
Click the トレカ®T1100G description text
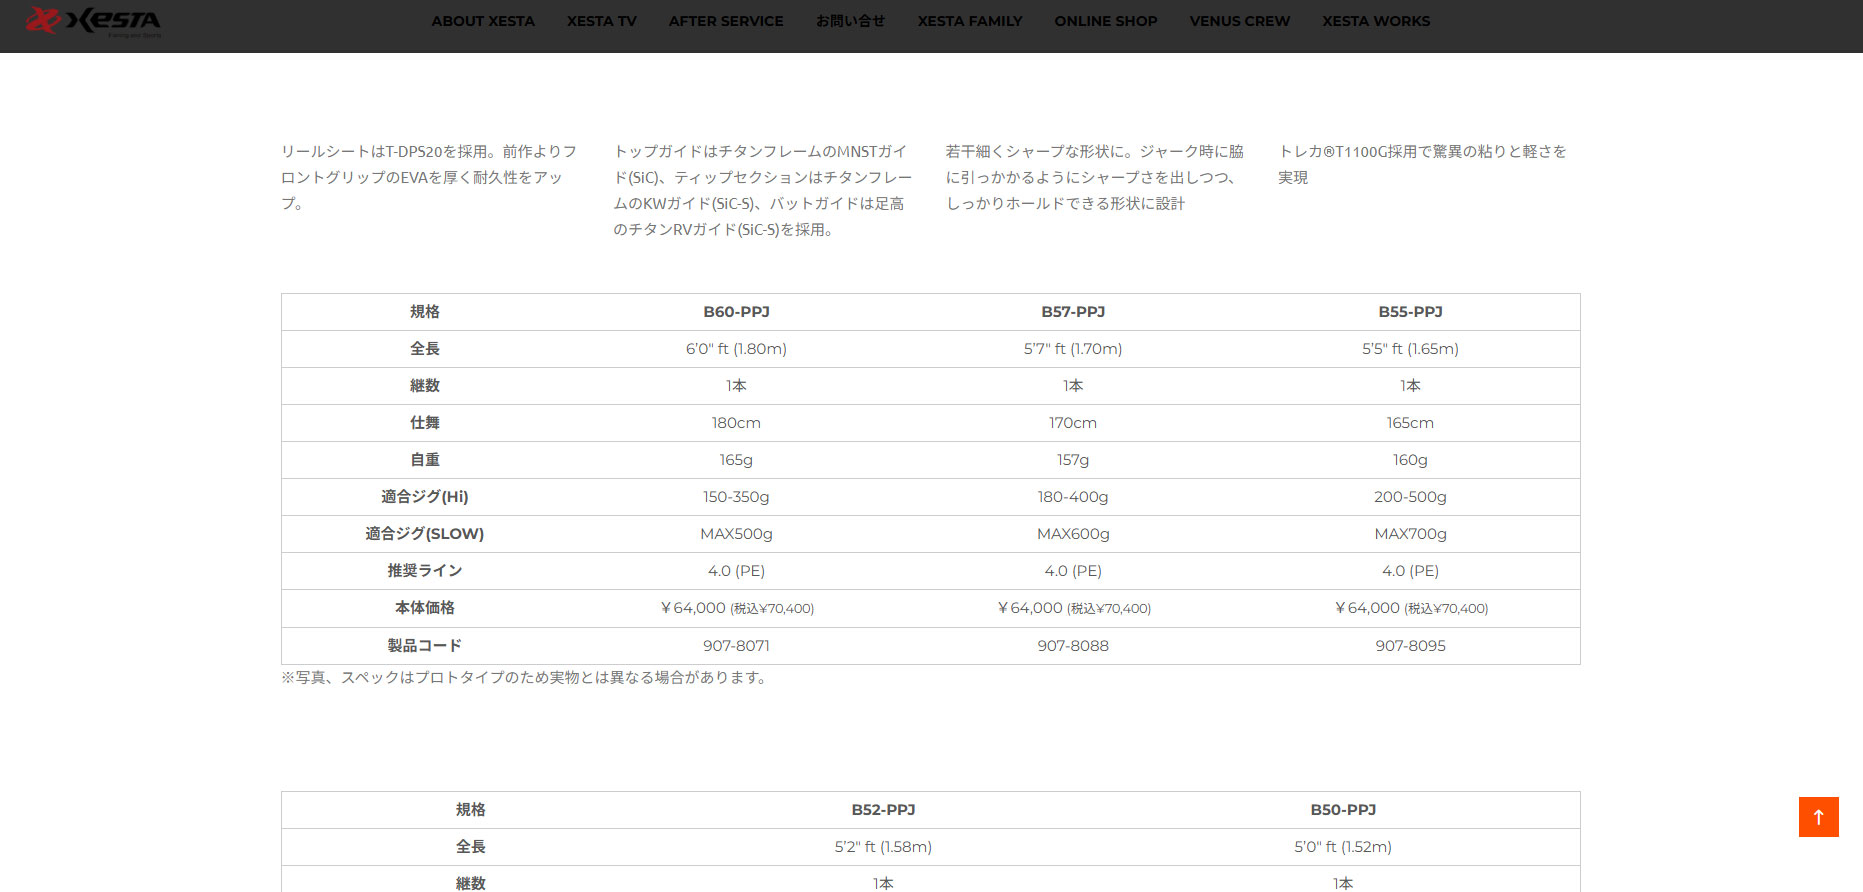coord(1422,164)
